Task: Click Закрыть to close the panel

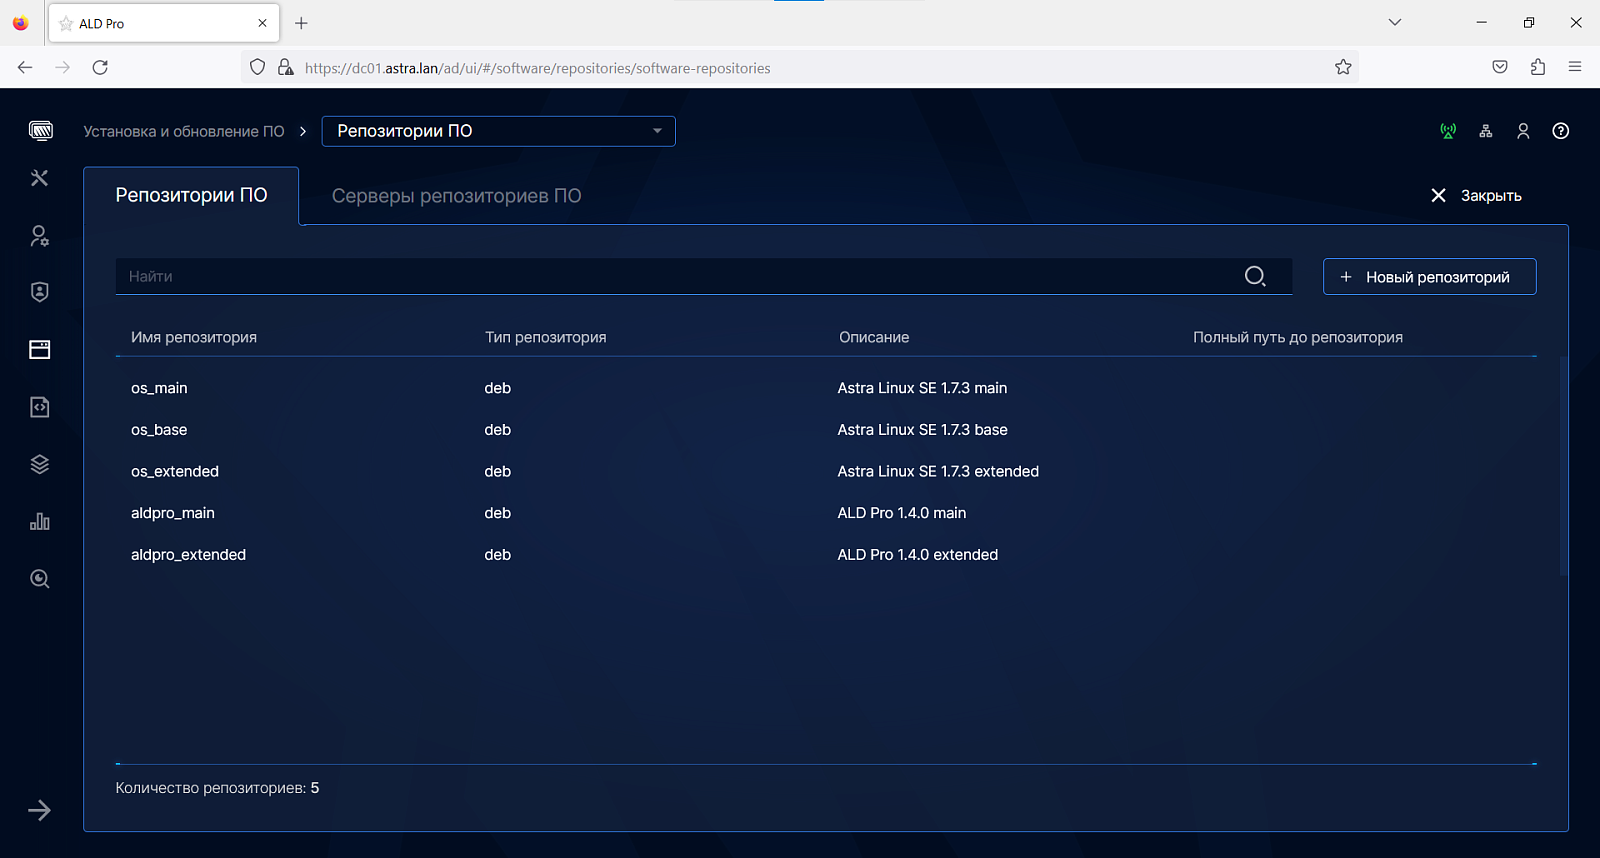Action: [1476, 196]
